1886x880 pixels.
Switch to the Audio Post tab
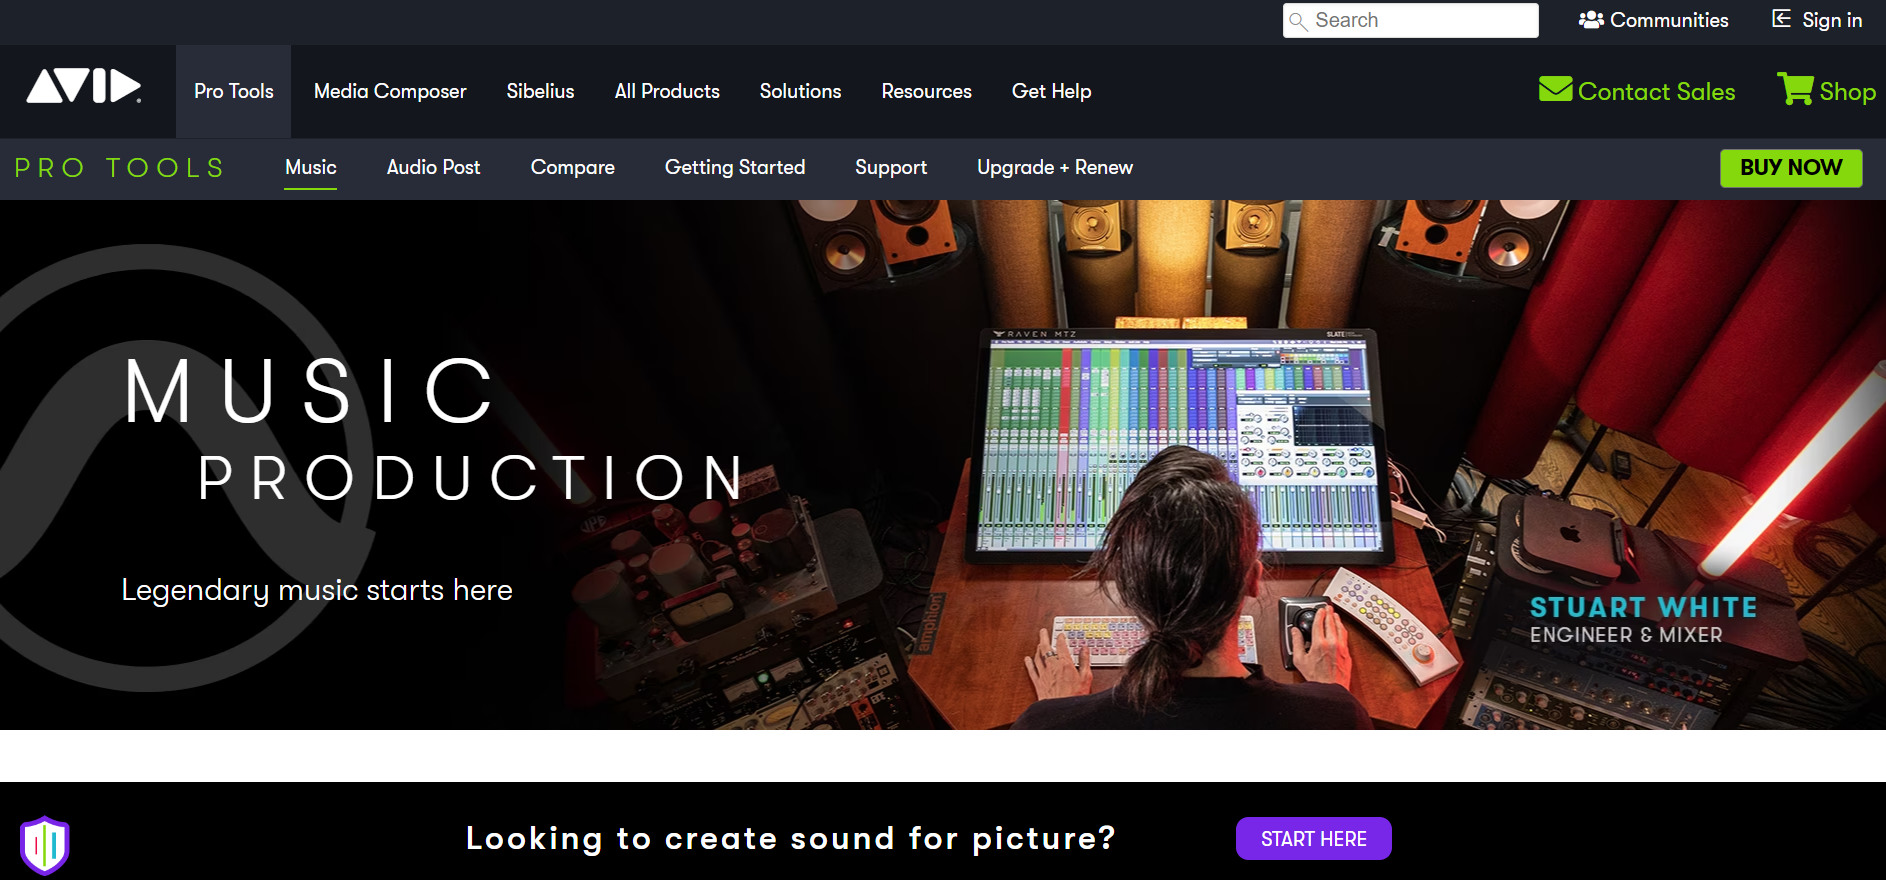coord(433,167)
